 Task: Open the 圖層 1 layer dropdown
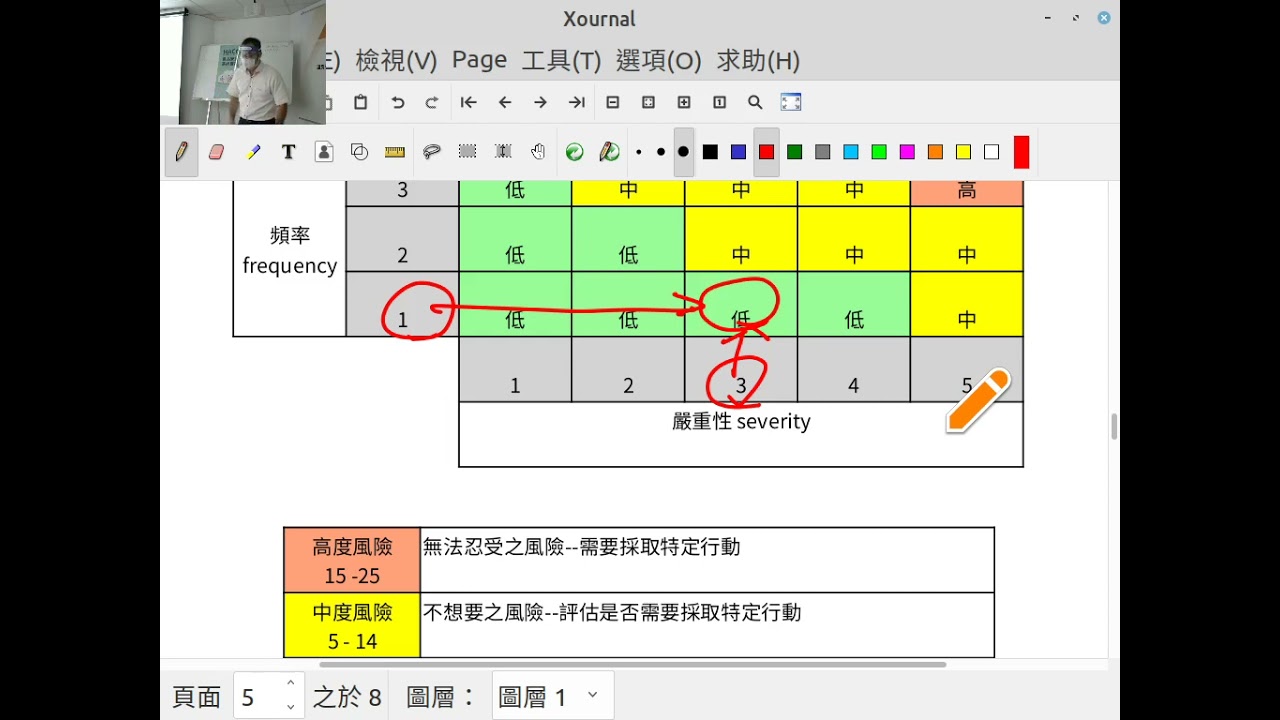coord(553,696)
